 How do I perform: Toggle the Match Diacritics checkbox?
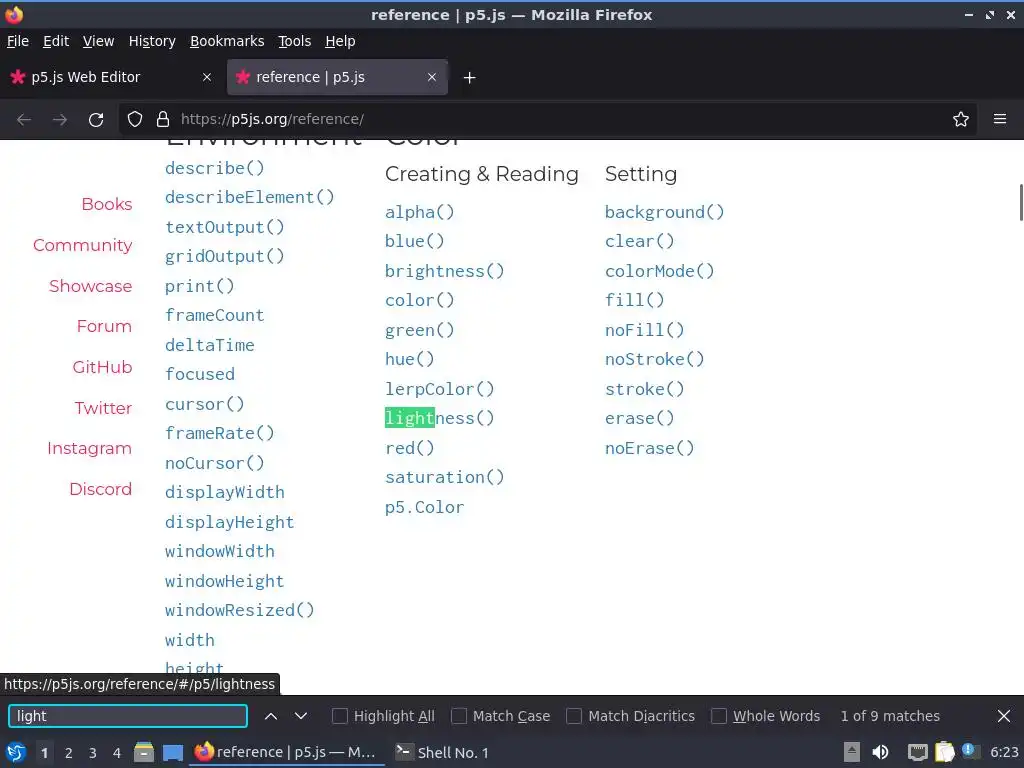click(x=574, y=716)
